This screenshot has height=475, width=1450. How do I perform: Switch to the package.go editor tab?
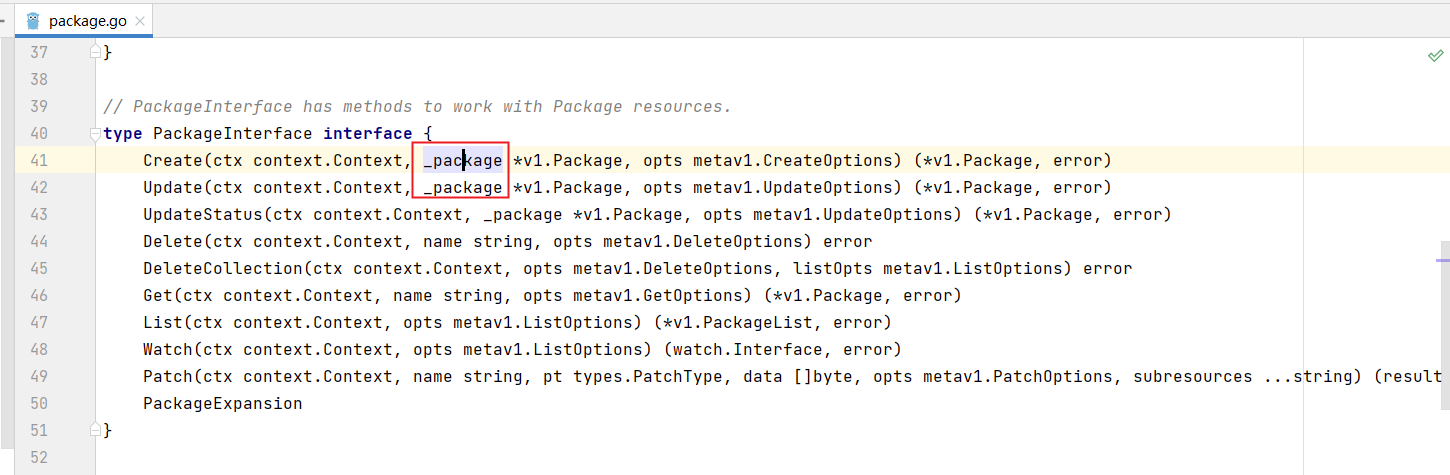click(x=82, y=20)
